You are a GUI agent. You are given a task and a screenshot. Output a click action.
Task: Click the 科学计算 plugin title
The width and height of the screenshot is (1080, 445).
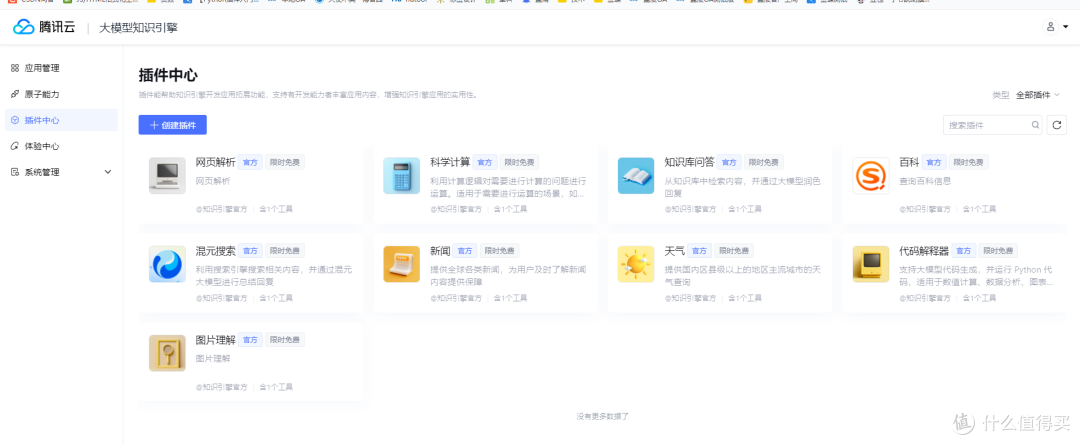click(450, 163)
